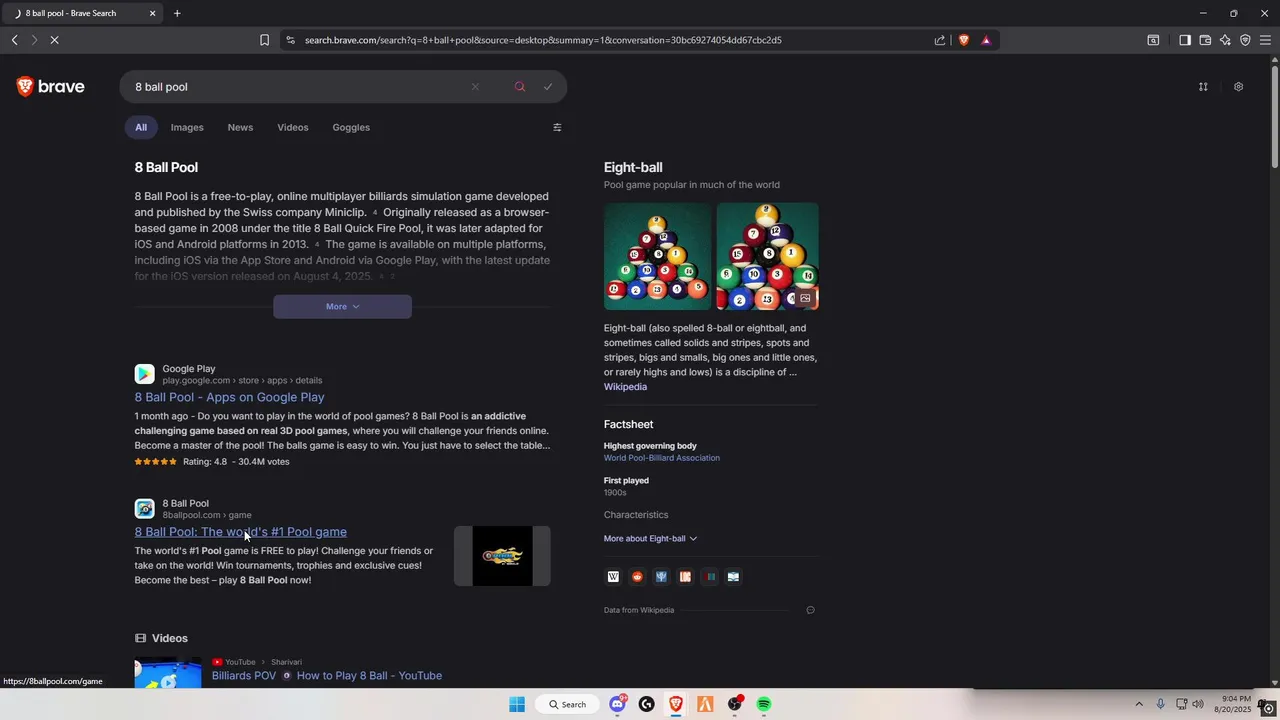Click the Brave logo on the search page
This screenshot has width=1280, height=720.
click(50, 87)
